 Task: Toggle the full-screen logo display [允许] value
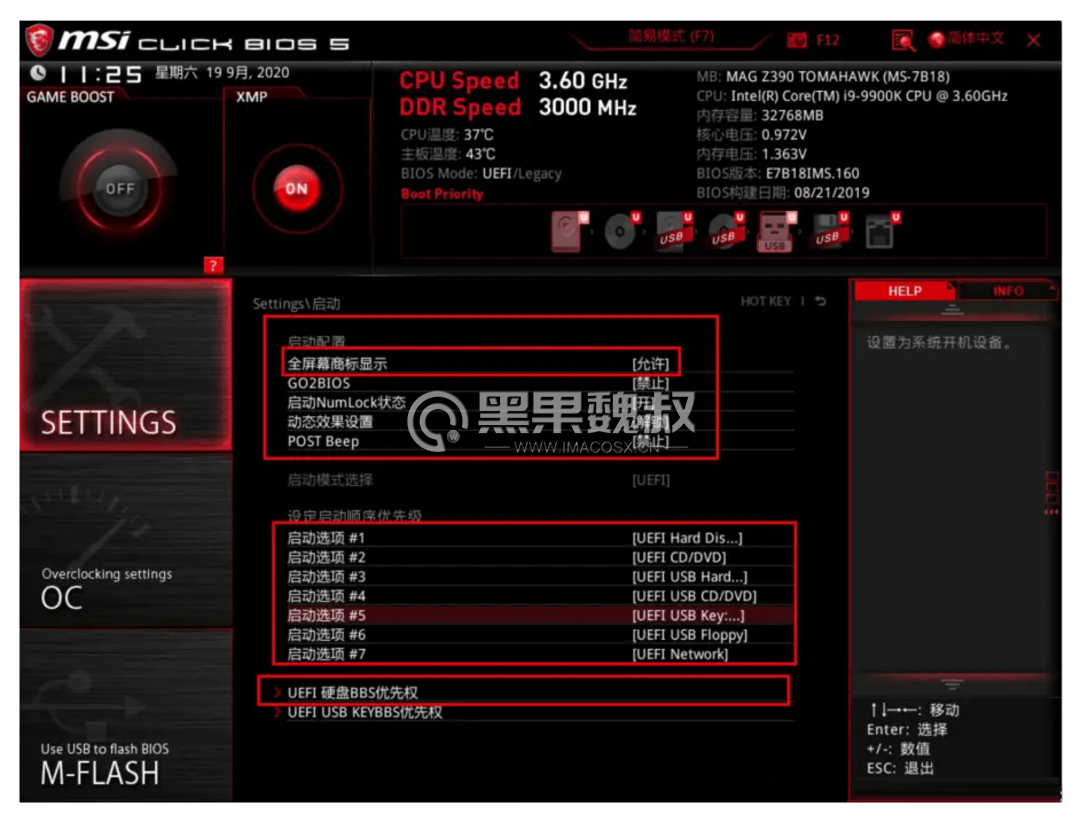pos(650,364)
